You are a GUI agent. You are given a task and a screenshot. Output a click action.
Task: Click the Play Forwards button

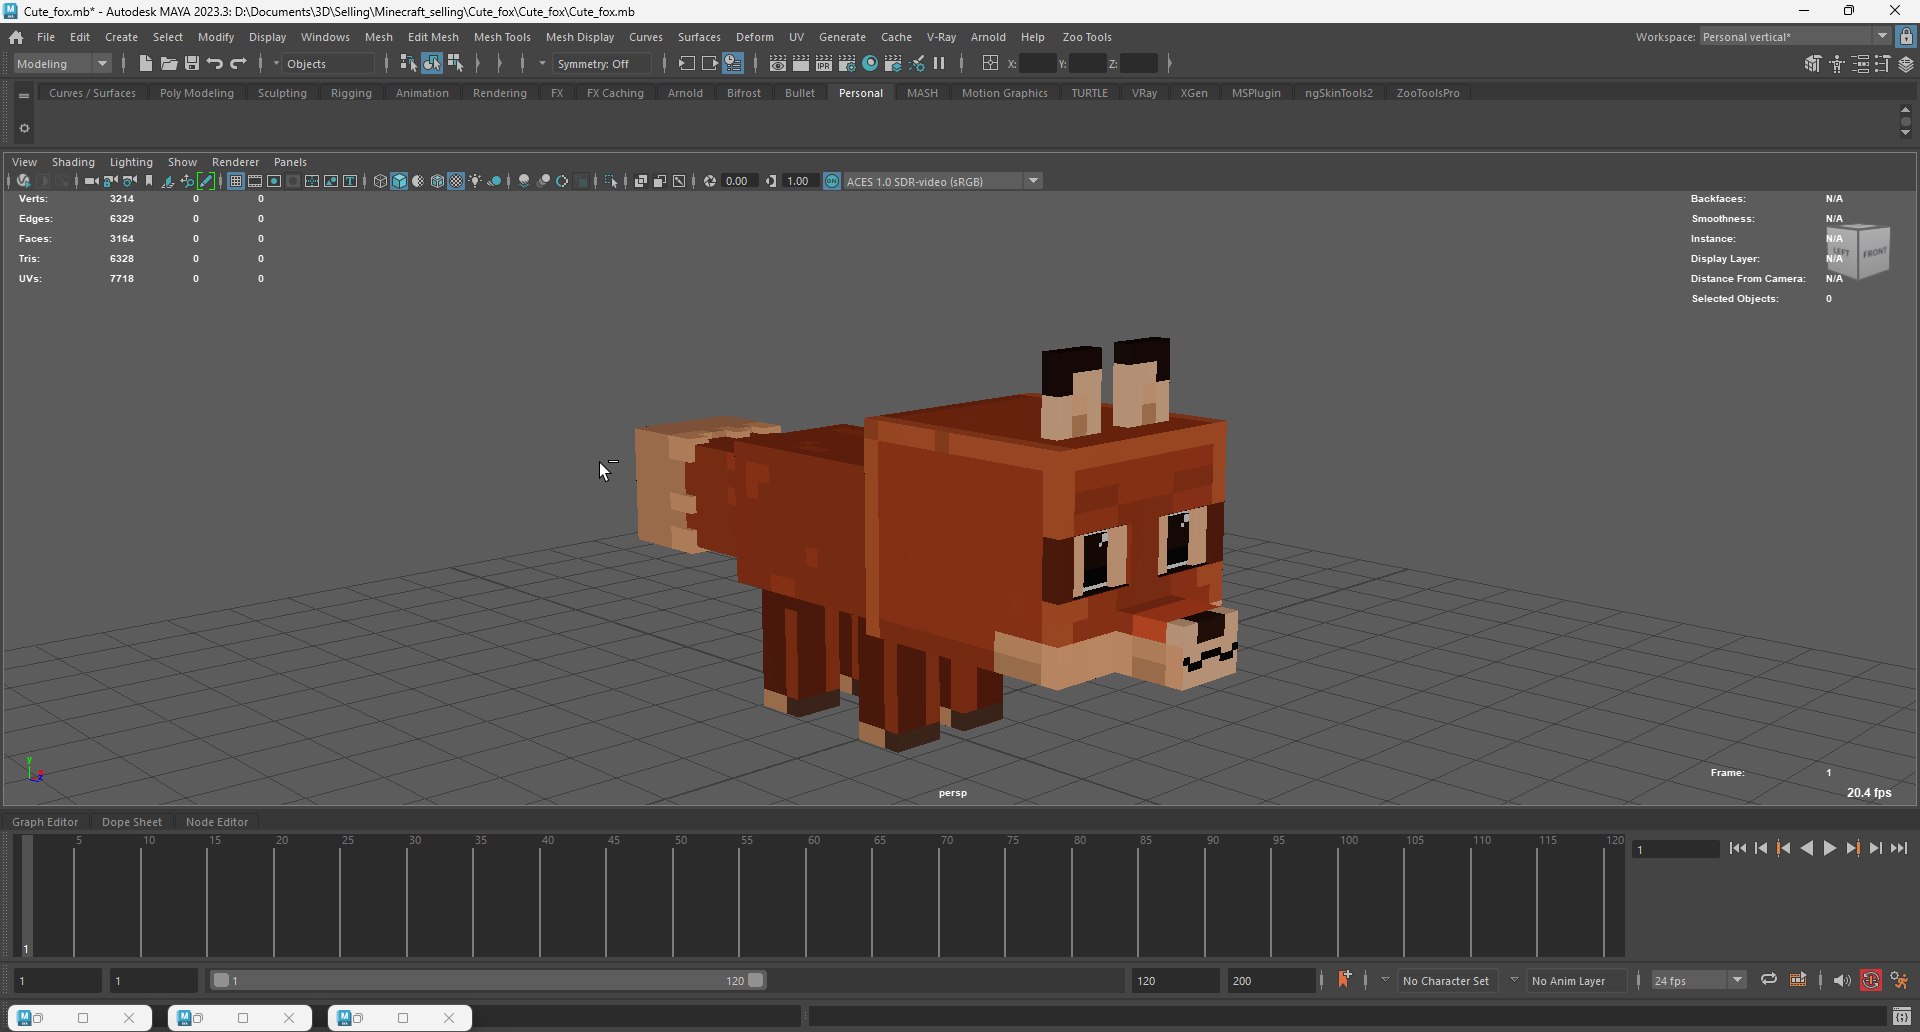[x=1829, y=848]
